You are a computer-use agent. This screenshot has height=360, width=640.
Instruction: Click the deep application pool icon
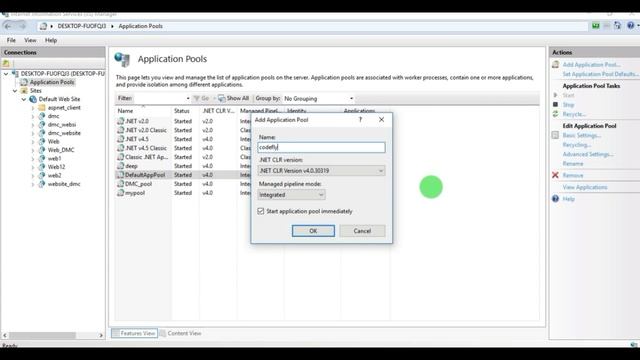pyautogui.click(x=120, y=166)
